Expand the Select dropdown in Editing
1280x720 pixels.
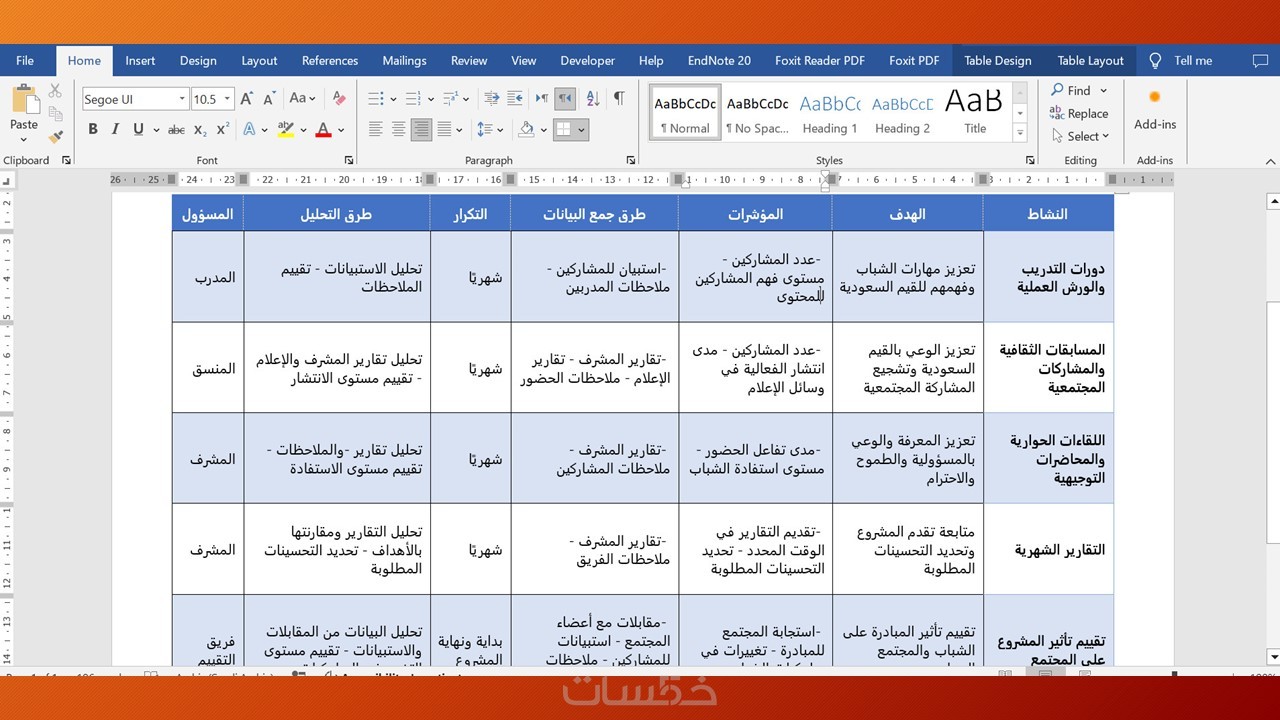[1105, 137]
